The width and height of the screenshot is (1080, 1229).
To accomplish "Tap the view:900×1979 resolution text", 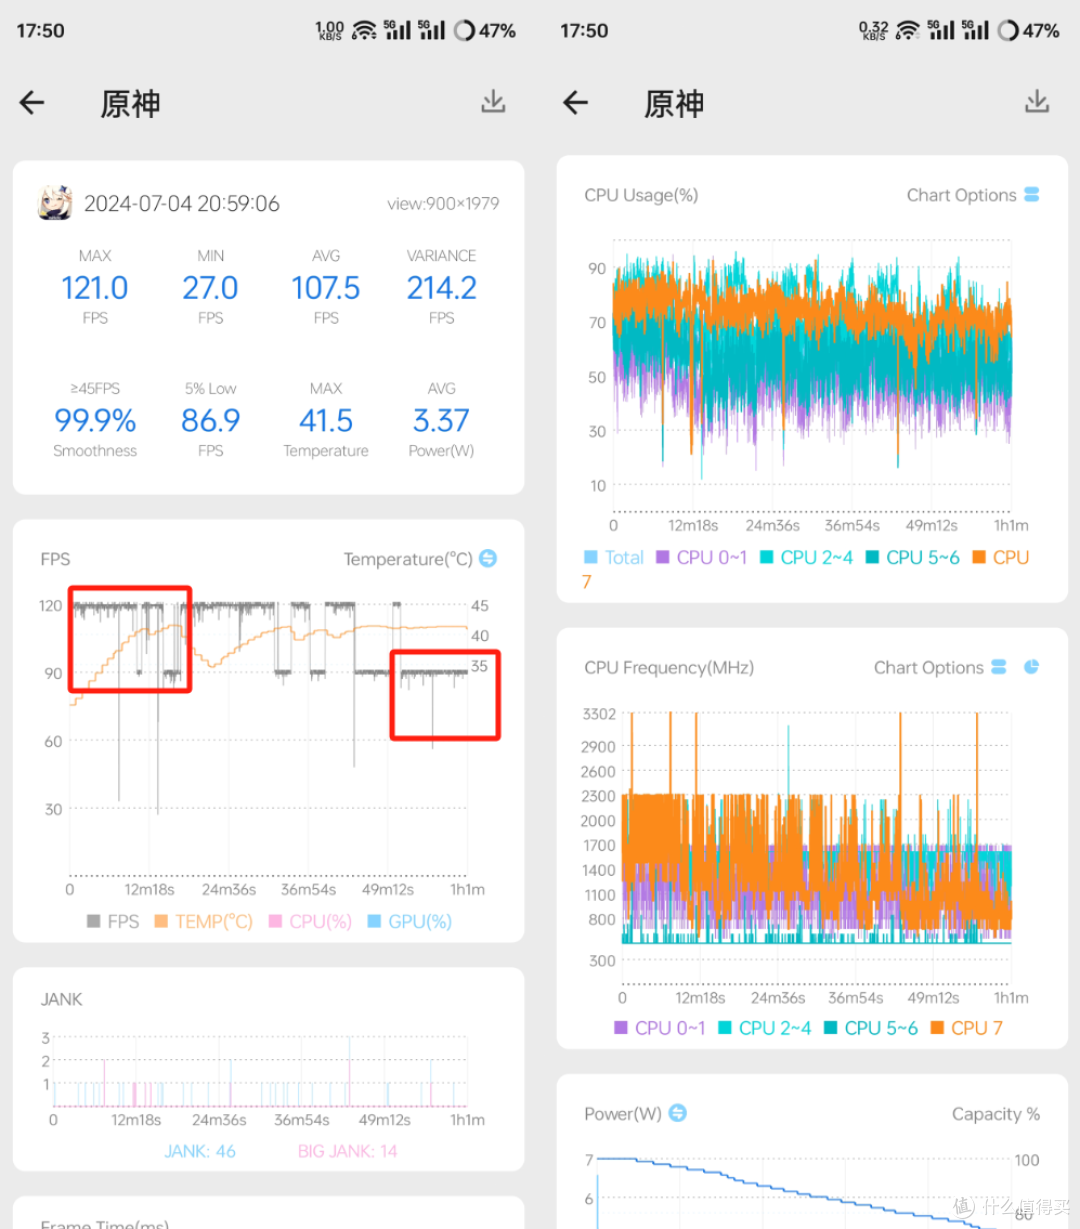I will pyautogui.click(x=443, y=203).
